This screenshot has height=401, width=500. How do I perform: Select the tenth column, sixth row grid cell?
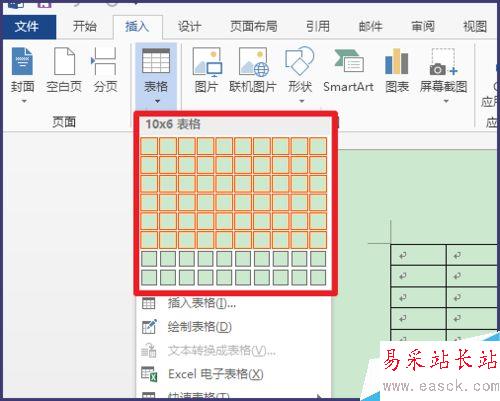click(x=318, y=240)
